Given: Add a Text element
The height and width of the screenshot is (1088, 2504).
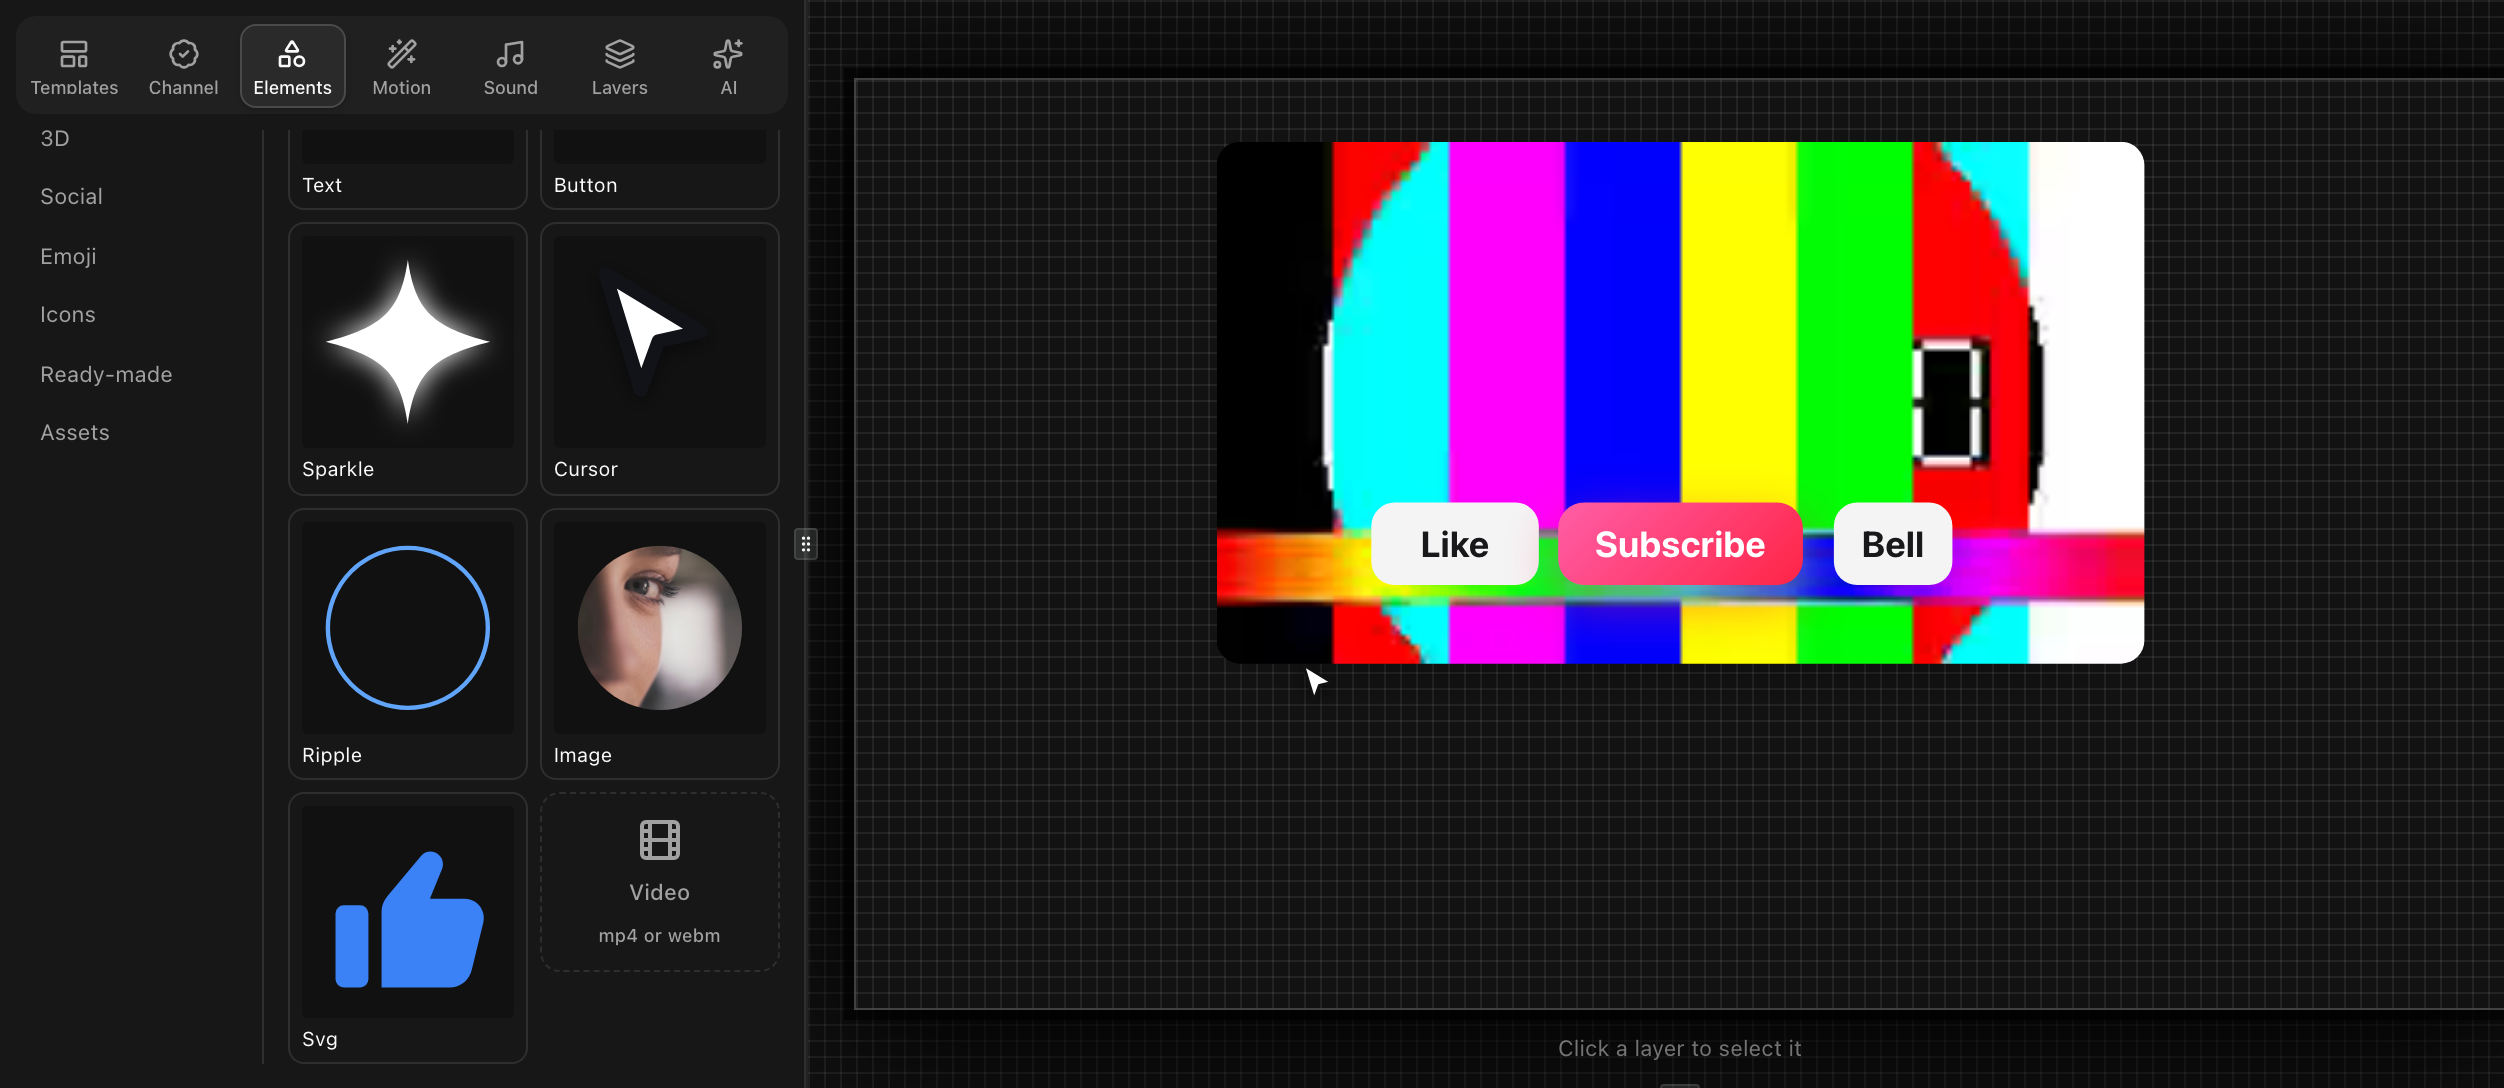Looking at the screenshot, I should [x=408, y=168].
